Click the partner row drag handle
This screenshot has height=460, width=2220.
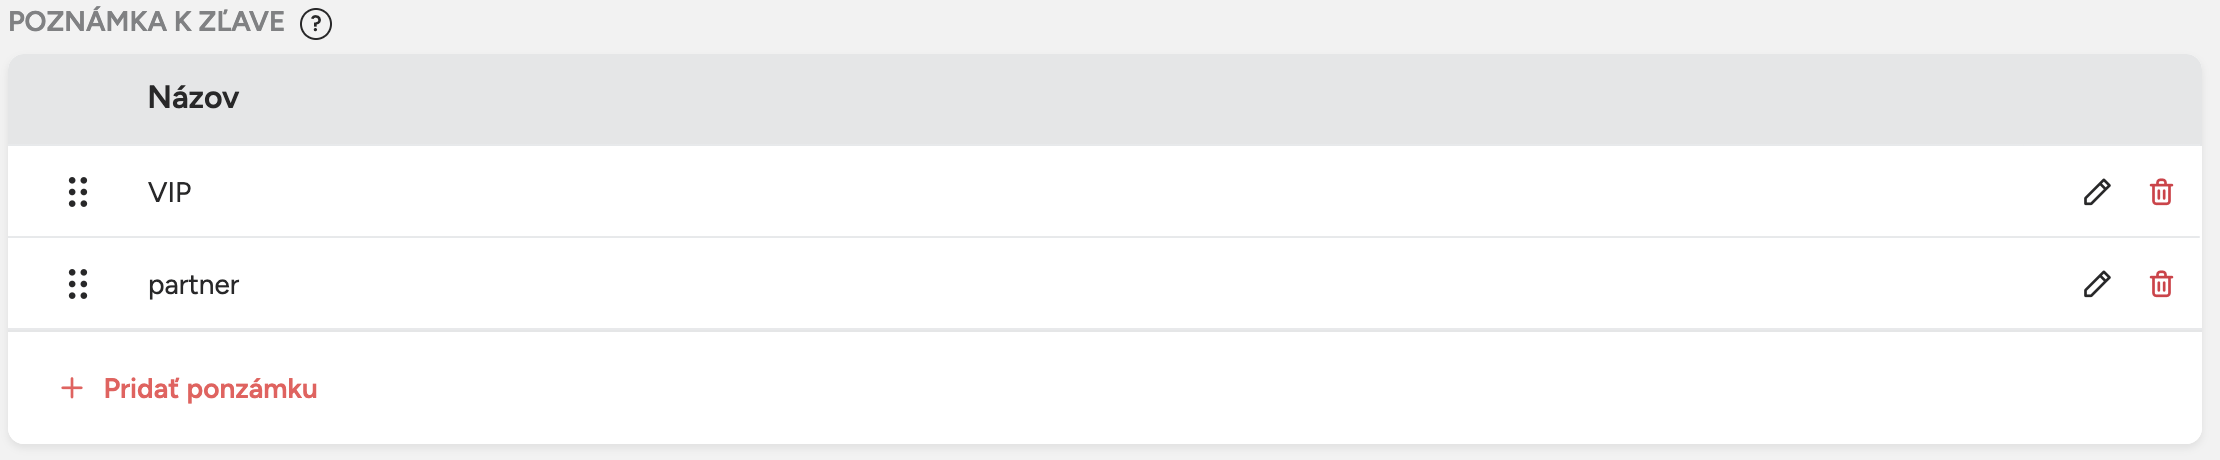[x=78, y=284]
